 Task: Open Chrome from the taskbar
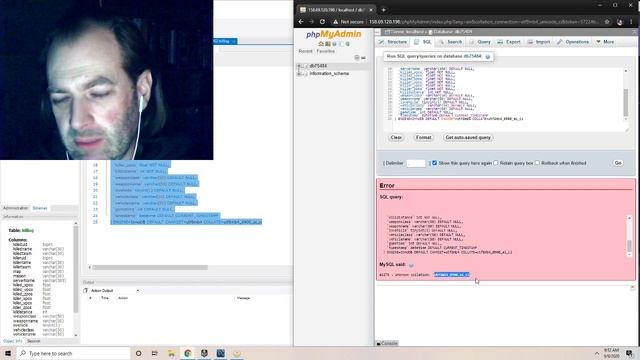click(x=188, y=353)
